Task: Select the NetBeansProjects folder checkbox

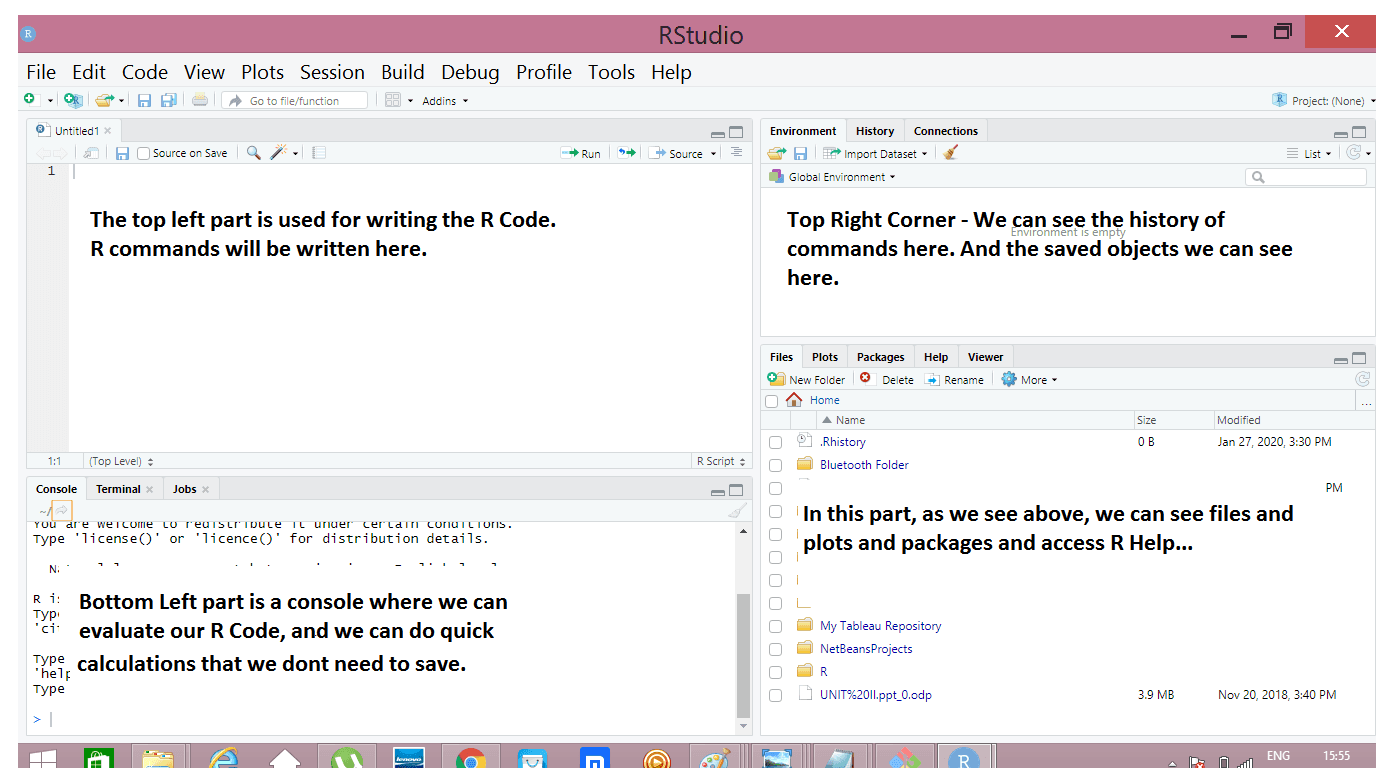Action: pos(775,649)
